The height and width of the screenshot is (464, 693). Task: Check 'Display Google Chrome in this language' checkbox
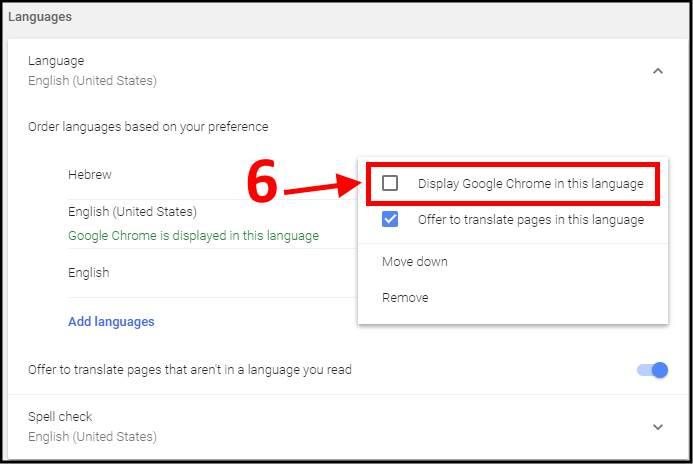click(x=390, y=183)
